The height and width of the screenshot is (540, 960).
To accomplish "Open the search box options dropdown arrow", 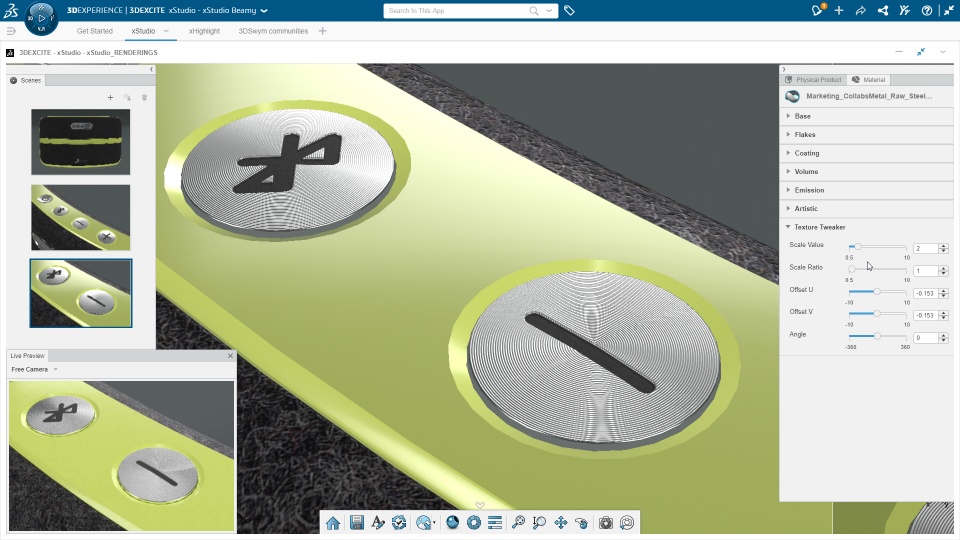I will [x=549, y=10].
